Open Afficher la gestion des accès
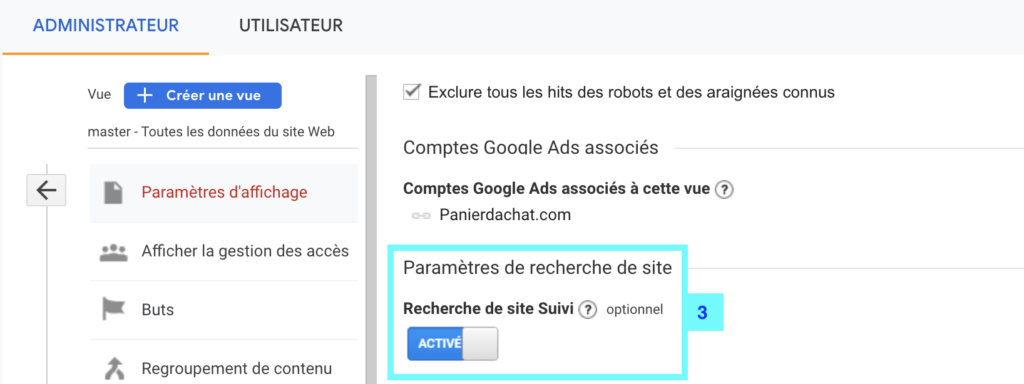This screenshot has width=1024, height=384. pos(224,251)
